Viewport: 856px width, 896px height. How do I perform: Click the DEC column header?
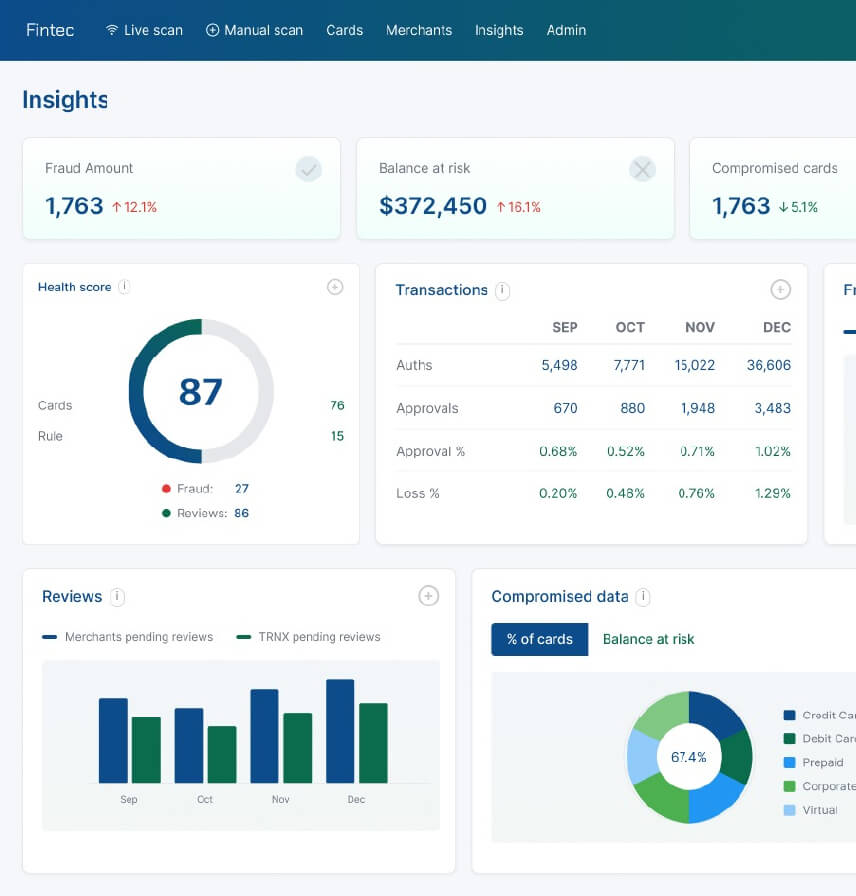point(777,327)
